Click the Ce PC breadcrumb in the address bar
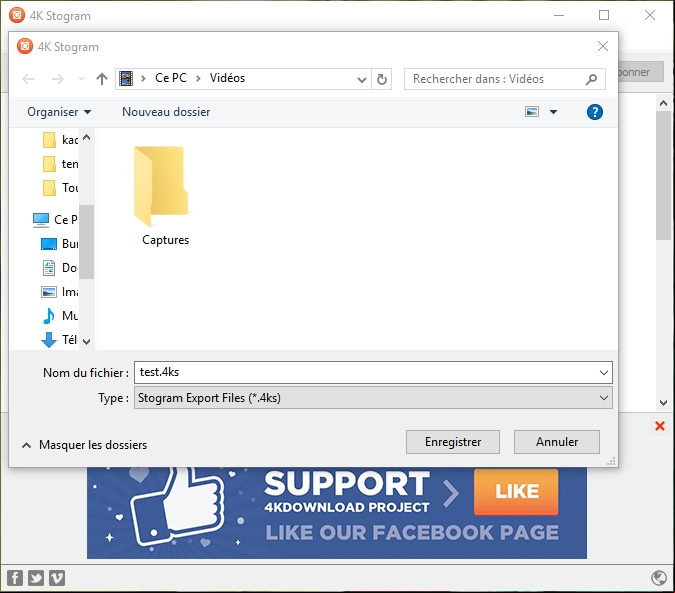Viewport: 675px width, 593px height. [x=170, y=78]
